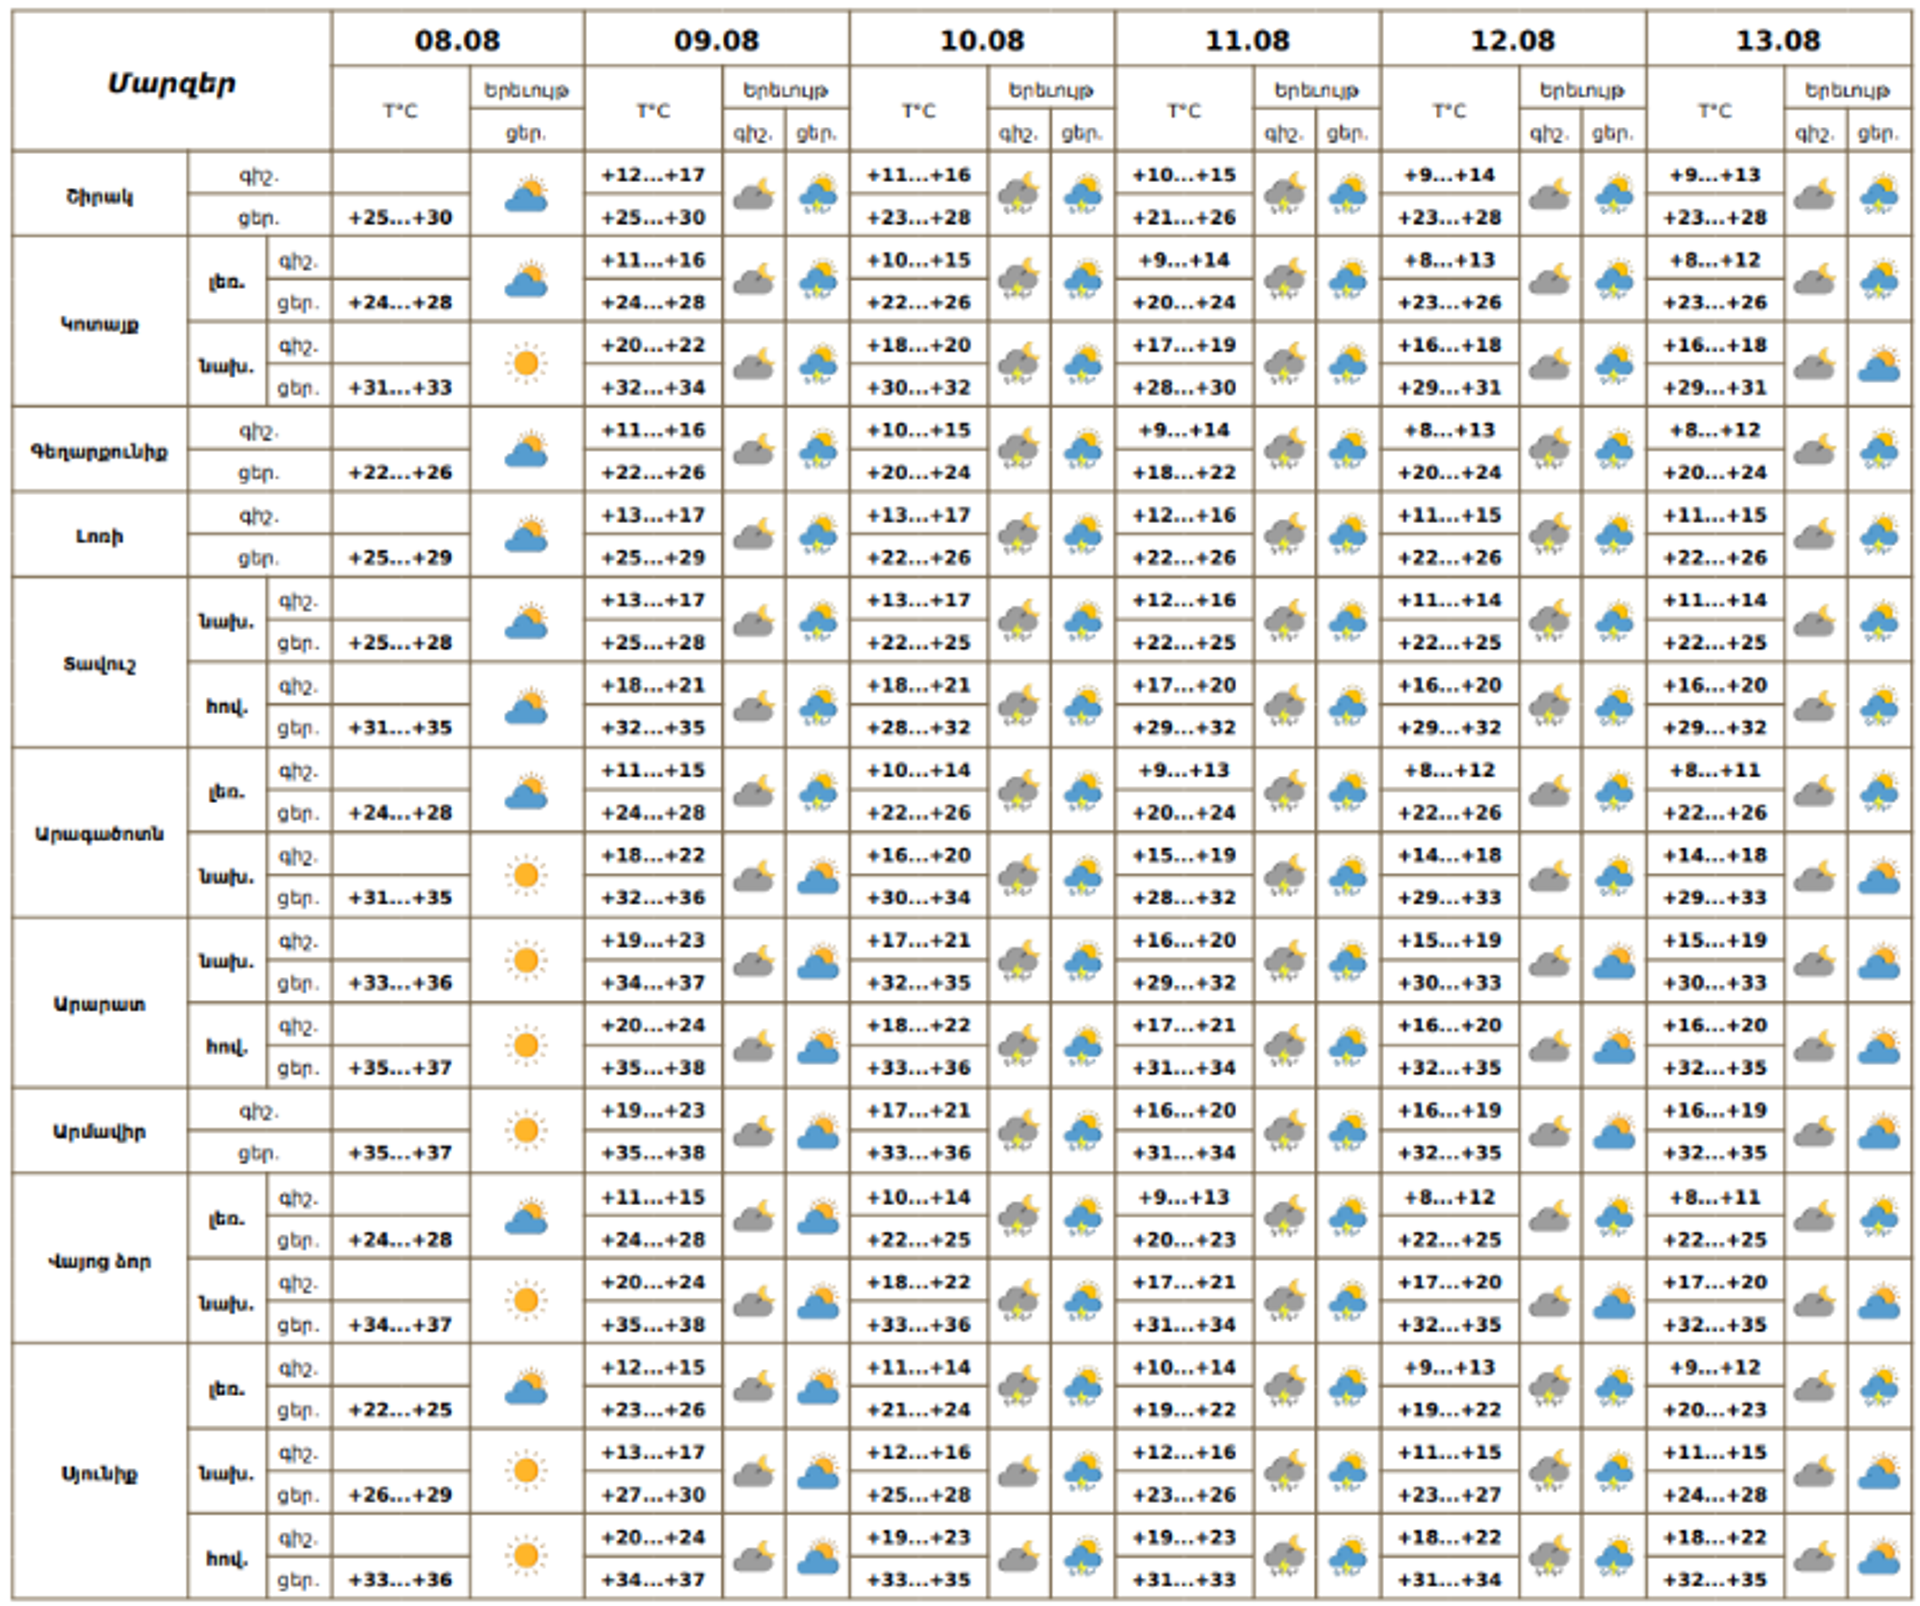Click the 09.08 night cloud-moon icon for Շիրակ
Viewport: 1920px width, 1606px height.
point(754,194)
